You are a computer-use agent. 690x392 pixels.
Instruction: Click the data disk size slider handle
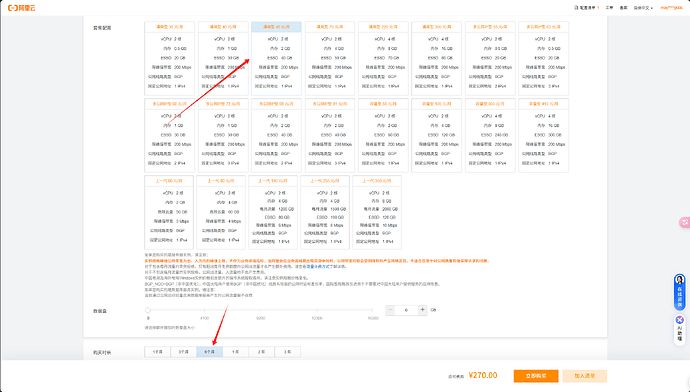click(148, 310)
